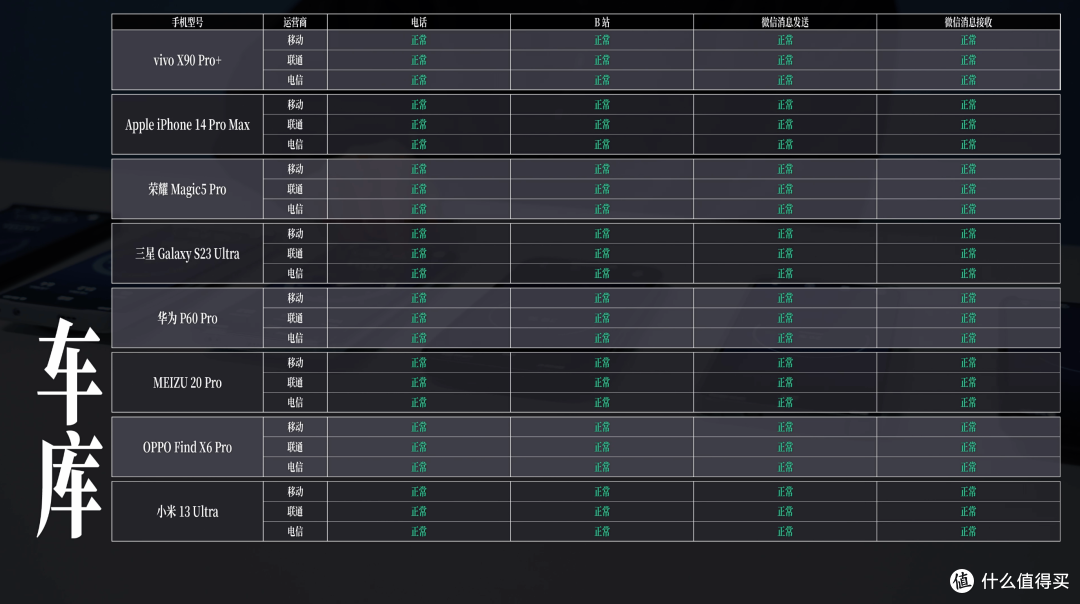Image resolution: width=1080 pixels, height=604 pixels.
Task: Click 电信 carrier cell for 荣耀 Magic5 Pro
Action: tap(295, 209)
